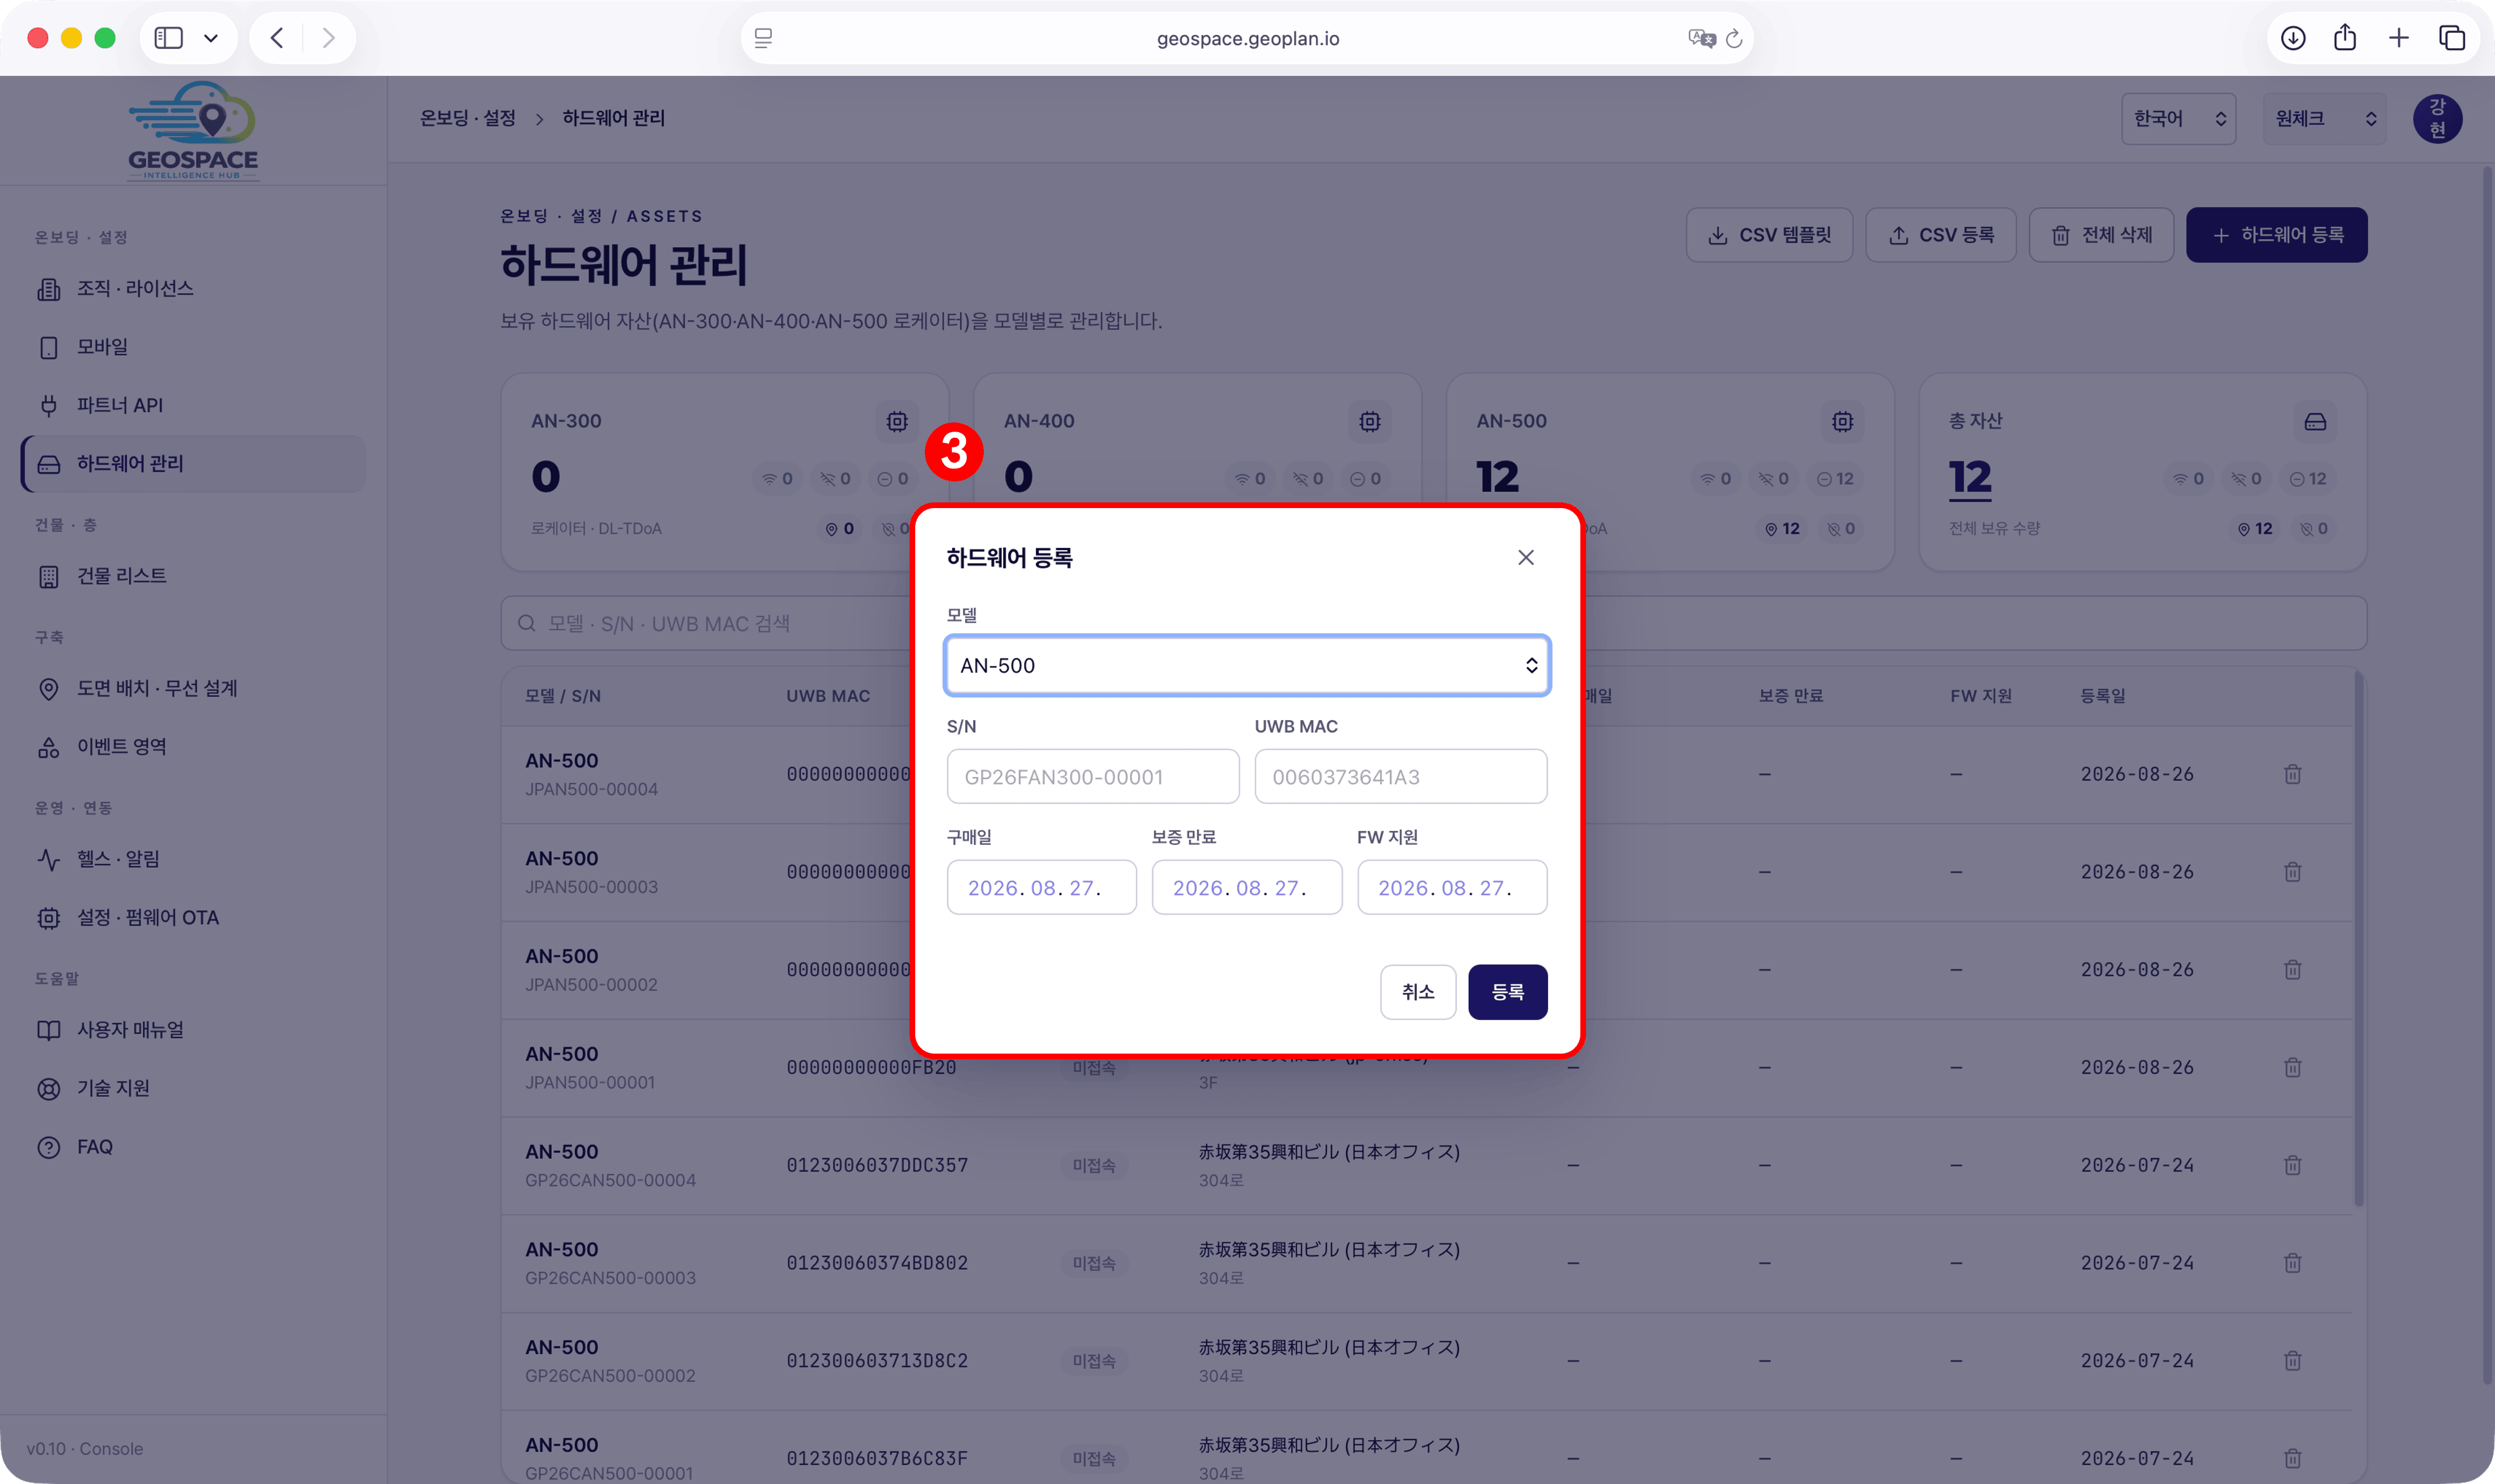This screenshot has height=1484, width=2495.
Task: Open the 원체크 organization dropdown
Action: (x=2324, y=119)
